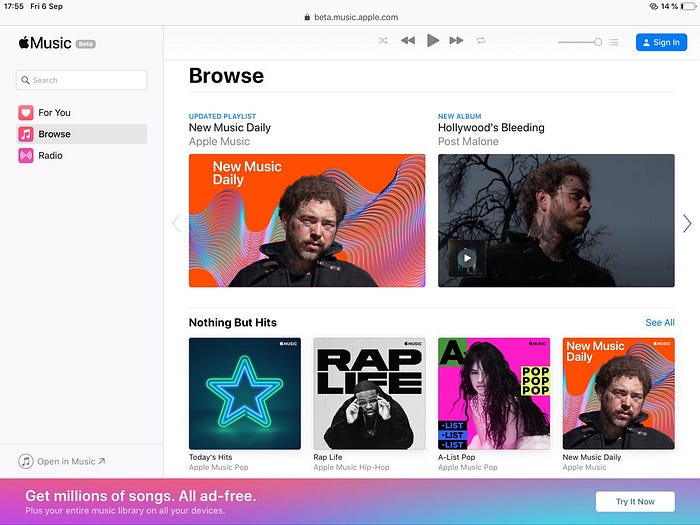Open Today's Hits playlist cover
This screenshot has width=700, height=525.
tap(245, 393)
